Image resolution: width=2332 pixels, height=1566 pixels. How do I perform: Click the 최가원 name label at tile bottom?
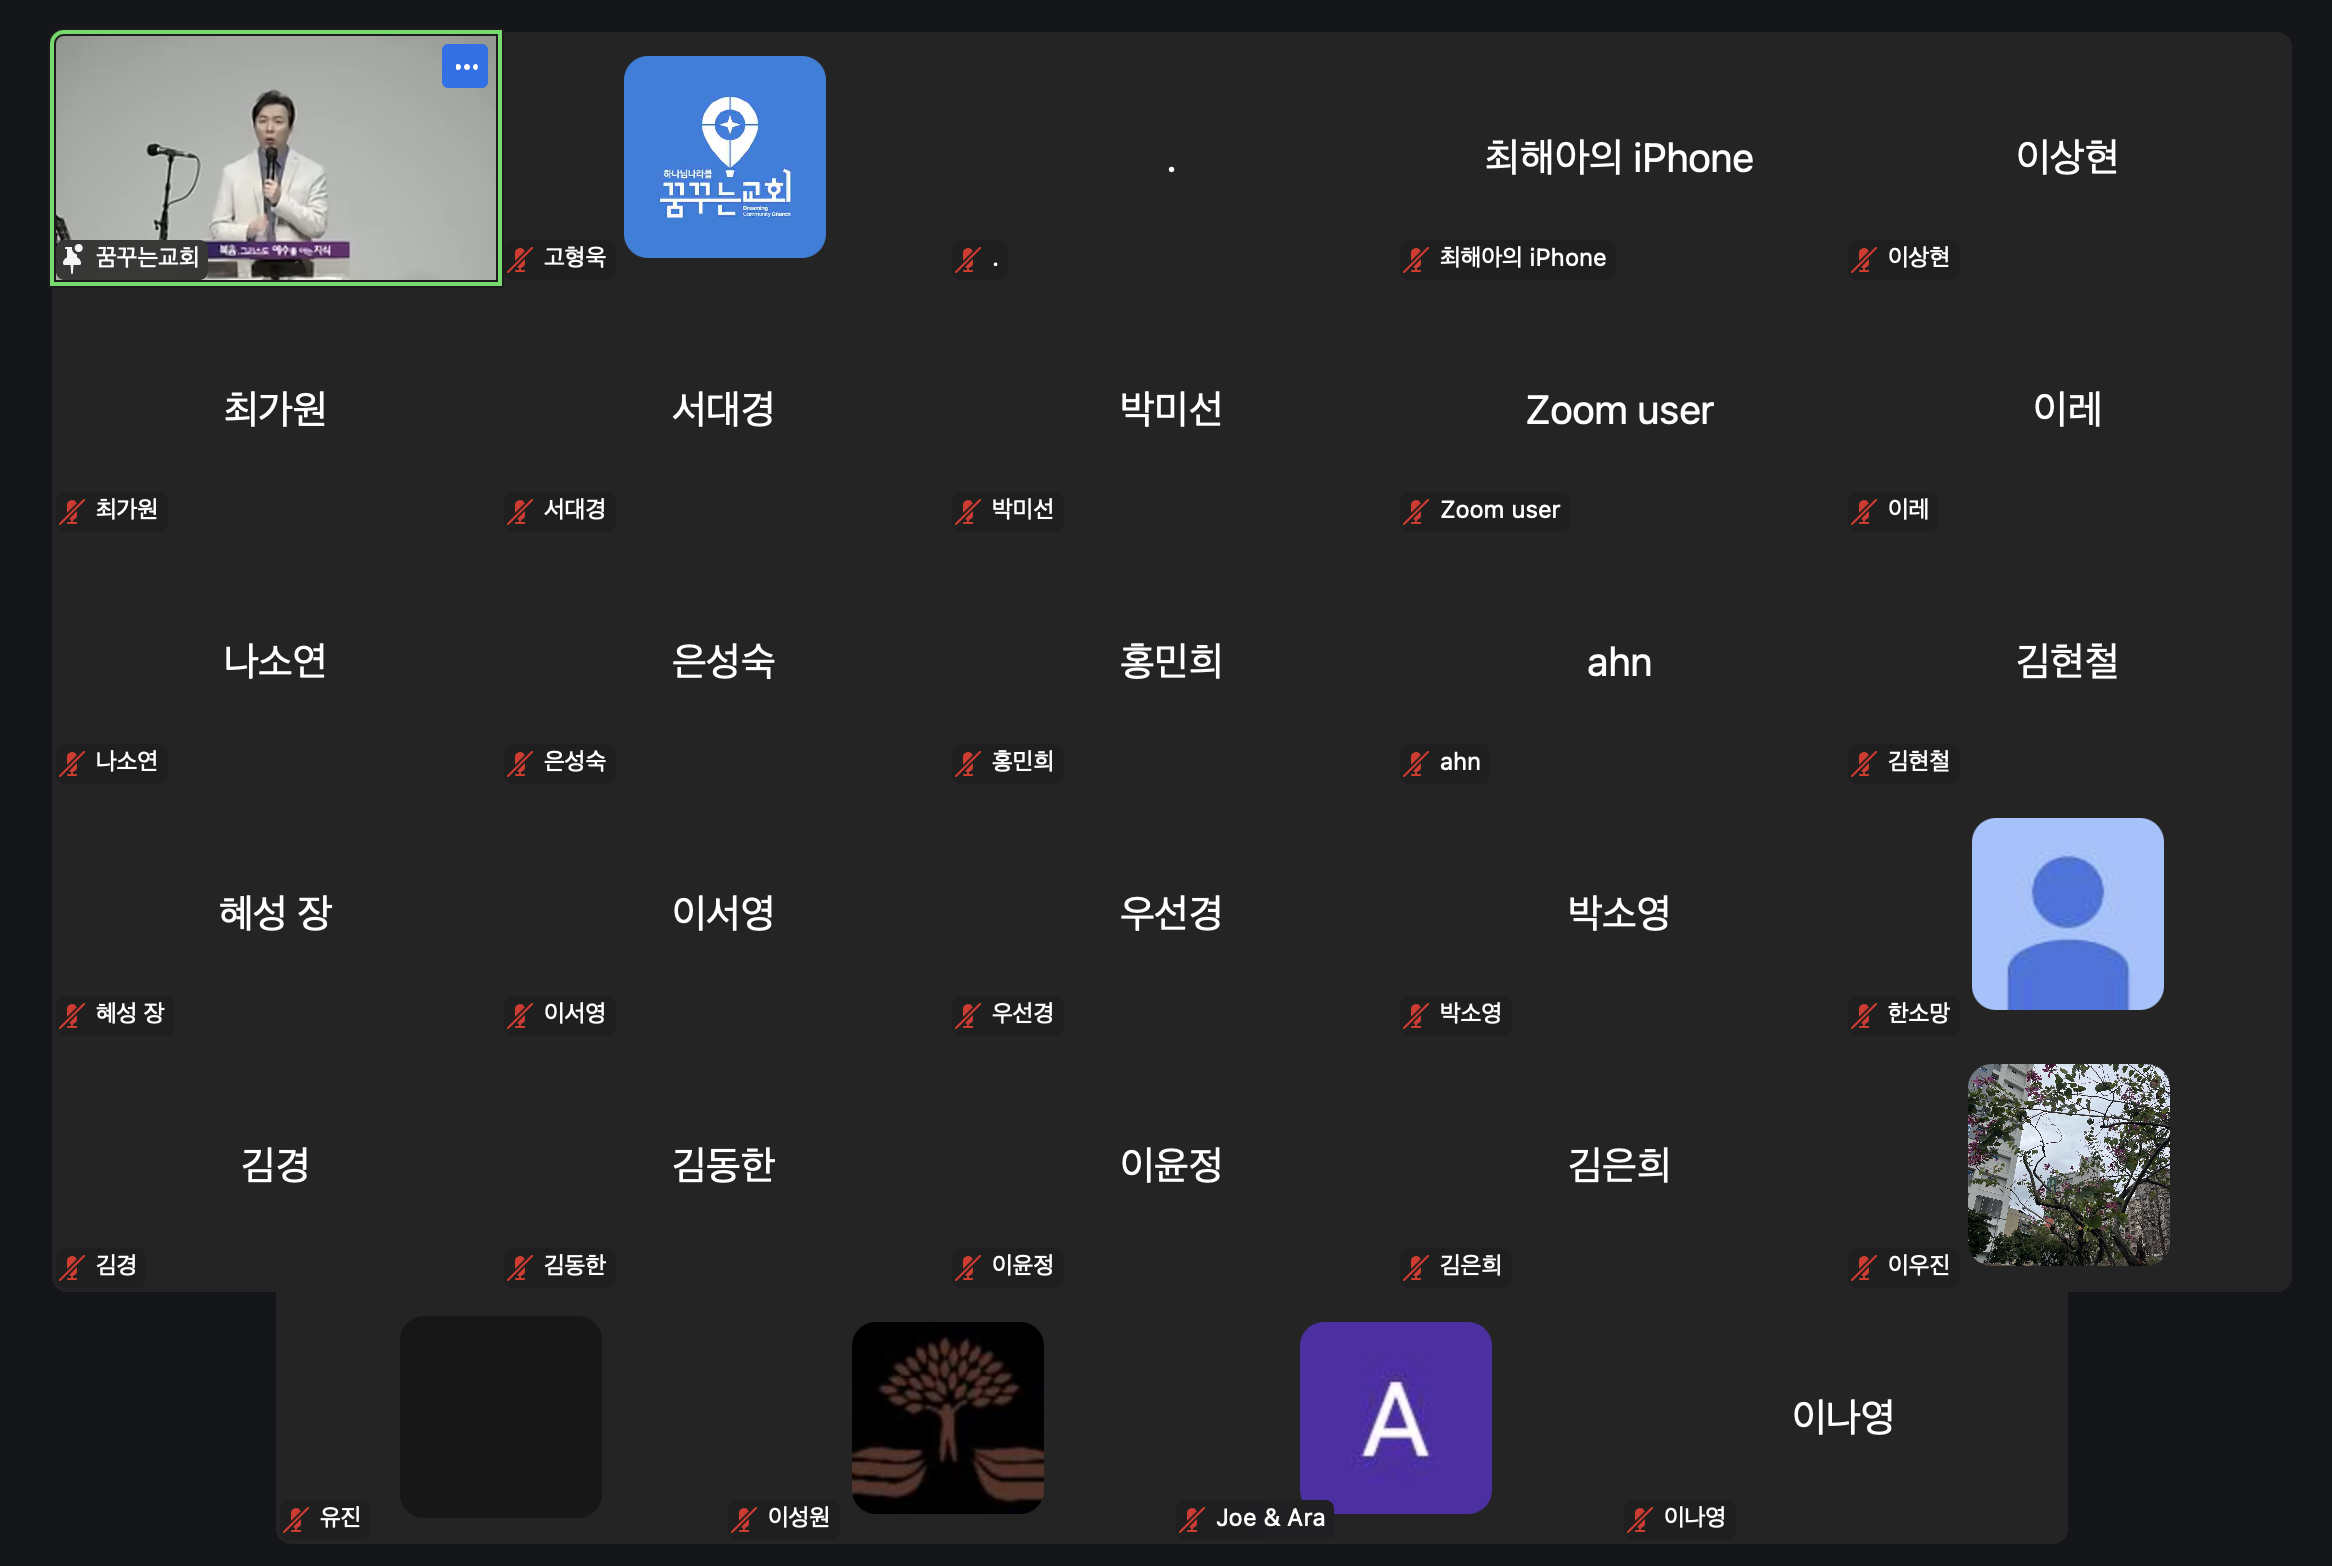click(126, 510)
